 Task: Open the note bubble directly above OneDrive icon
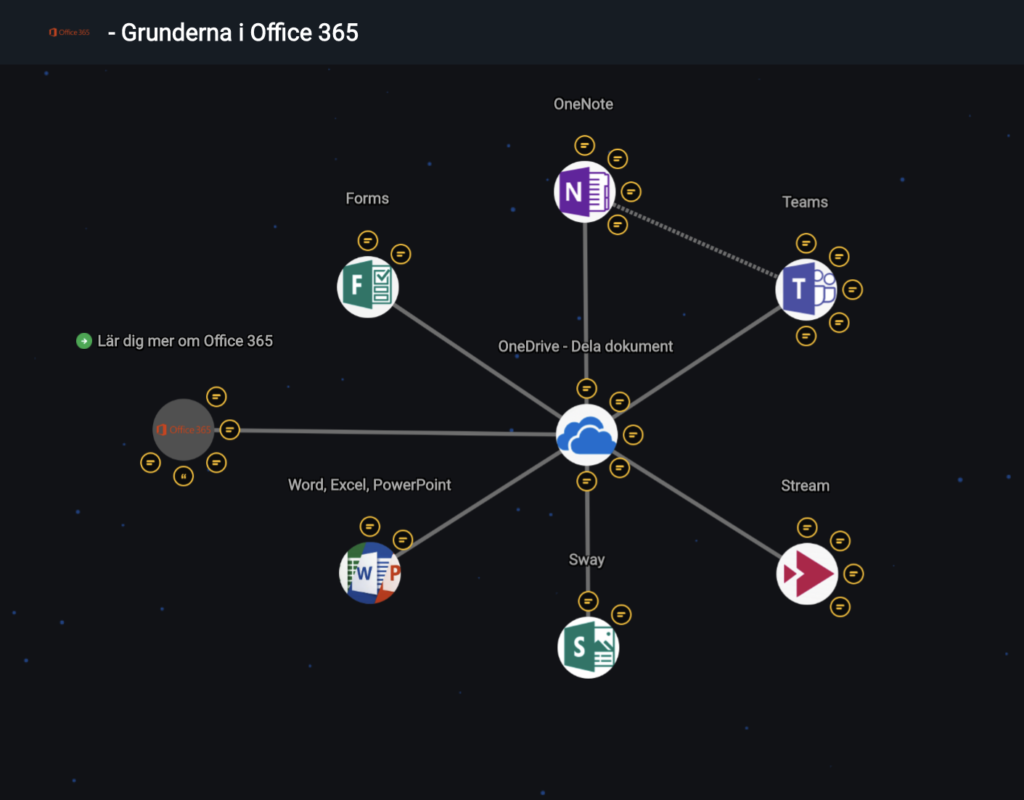[586, 389]
